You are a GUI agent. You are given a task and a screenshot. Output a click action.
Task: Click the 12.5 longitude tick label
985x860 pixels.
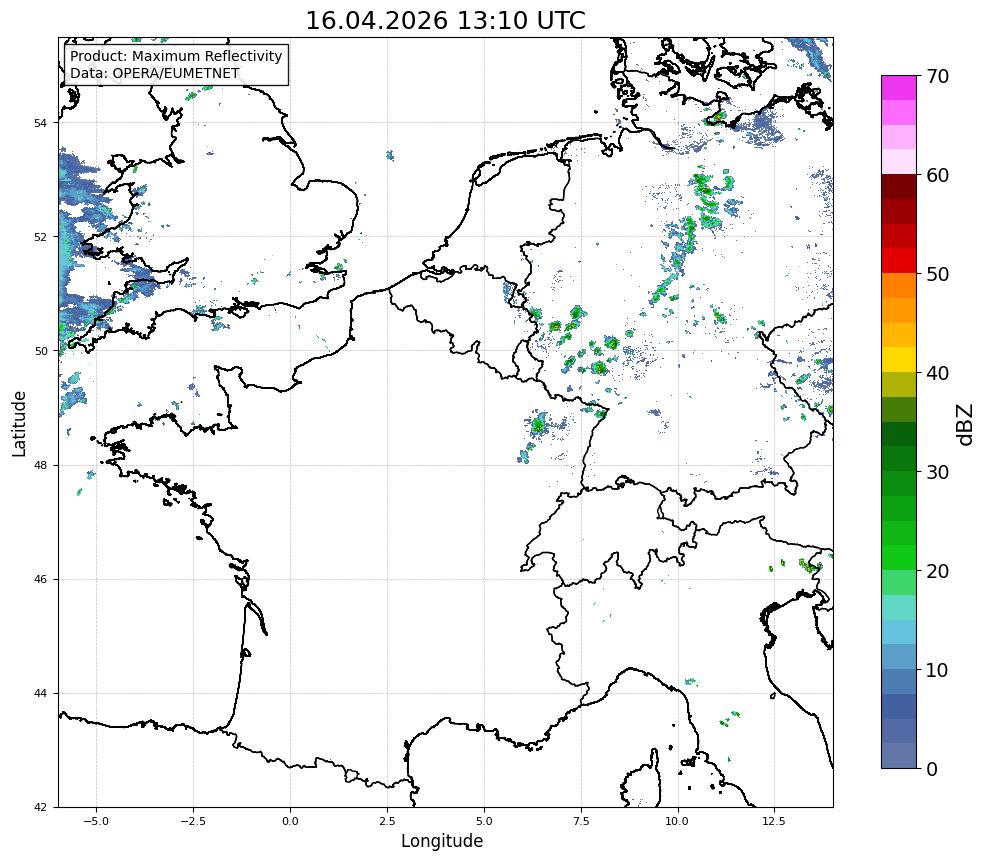click(774, 821)
